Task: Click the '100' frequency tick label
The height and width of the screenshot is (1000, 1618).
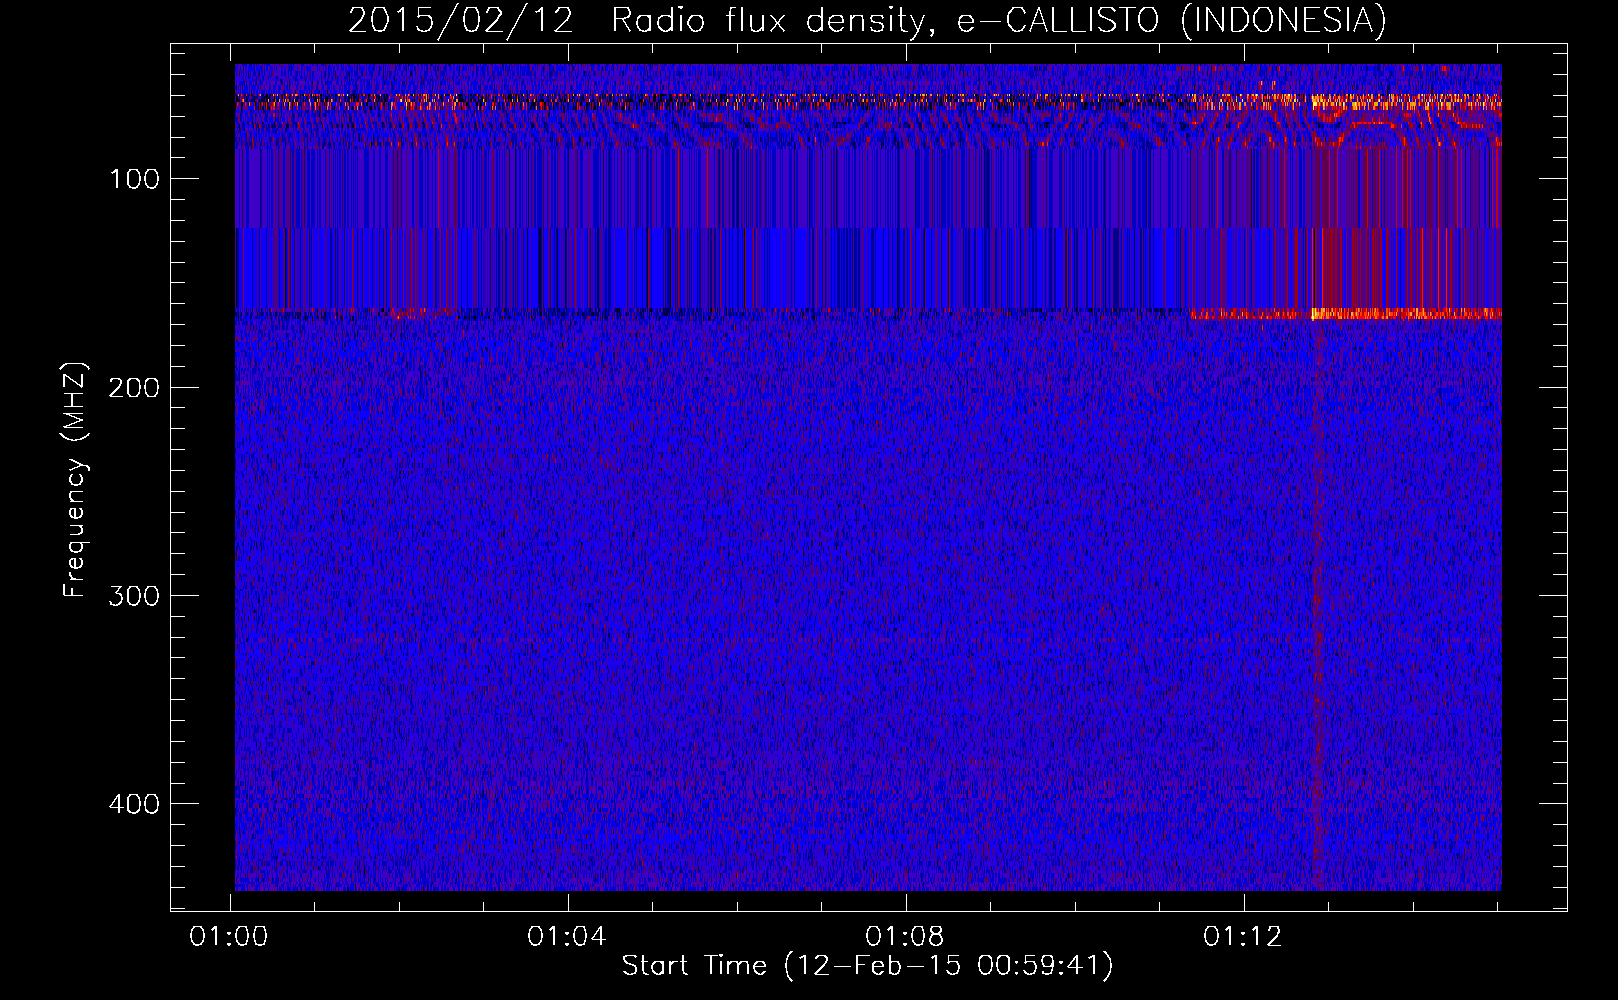Action: click(135, 179)
